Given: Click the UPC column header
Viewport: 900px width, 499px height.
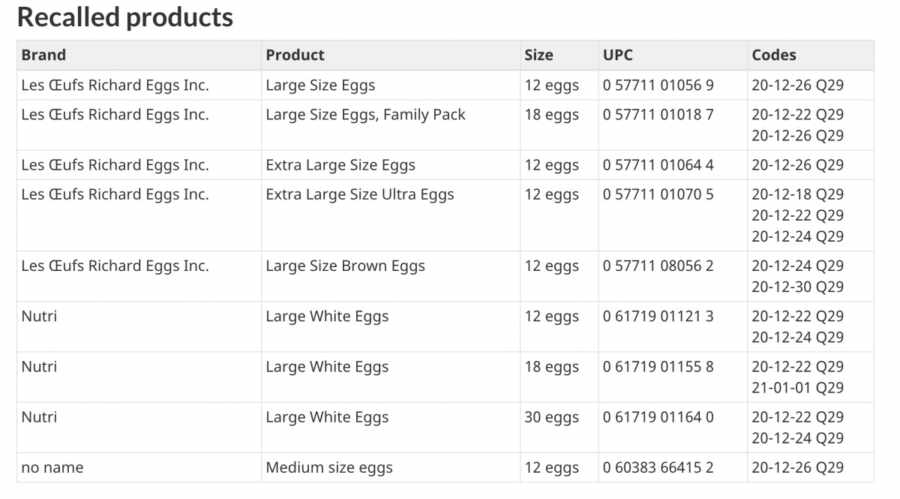Looking at the screenshot, I should point(673,55).
